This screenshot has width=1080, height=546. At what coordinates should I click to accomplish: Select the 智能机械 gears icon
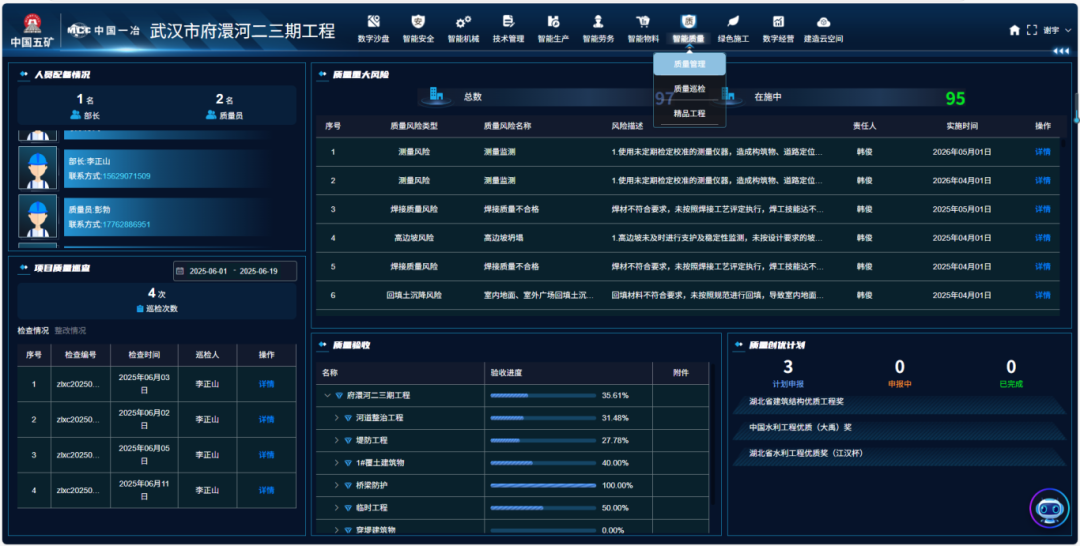(x=463, y=22)
